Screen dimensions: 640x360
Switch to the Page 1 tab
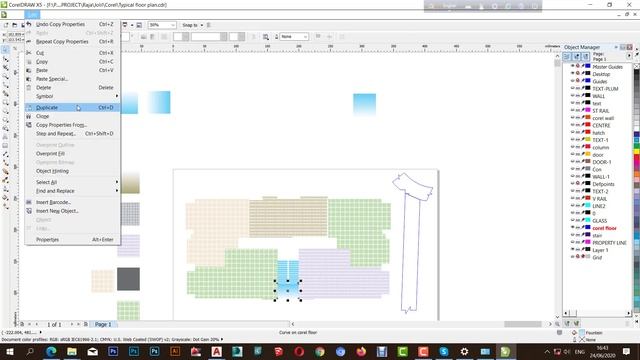(103, 324)
